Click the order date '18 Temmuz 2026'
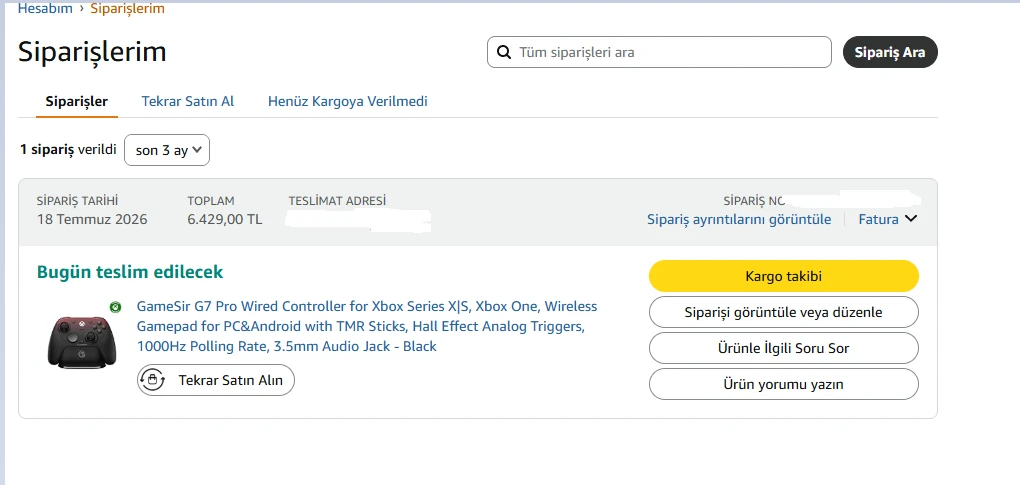The width and height of the screenshot is (1020, 485). (92, 219)
